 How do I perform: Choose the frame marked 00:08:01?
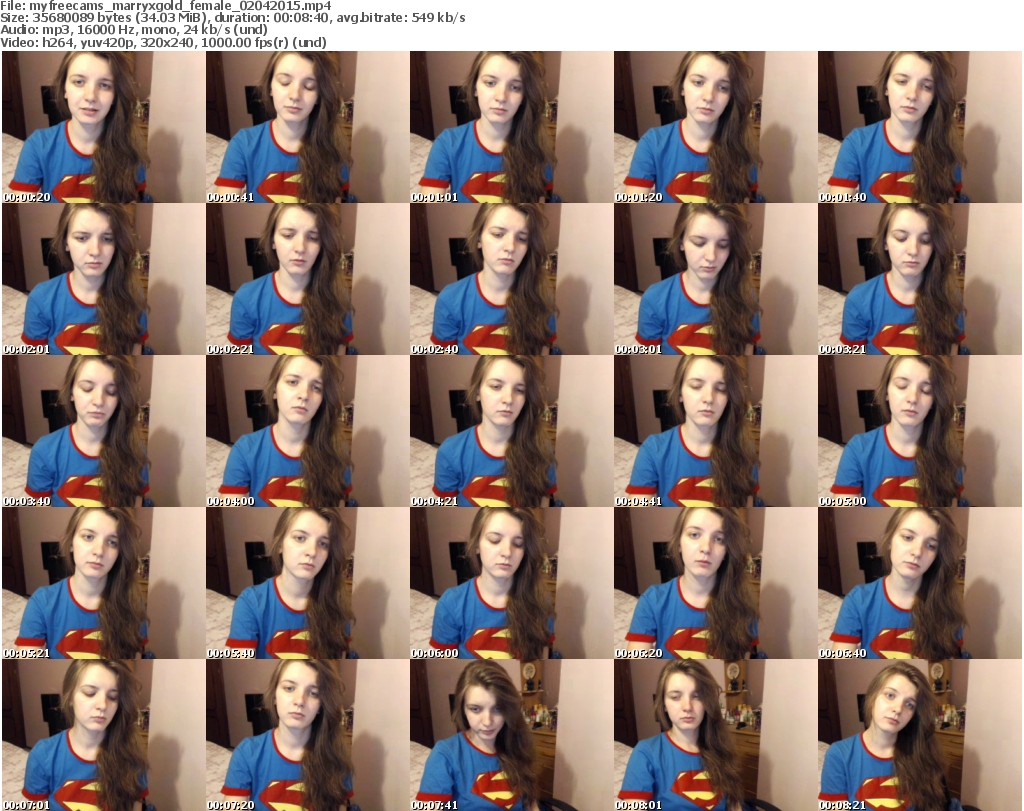point(716,735)
